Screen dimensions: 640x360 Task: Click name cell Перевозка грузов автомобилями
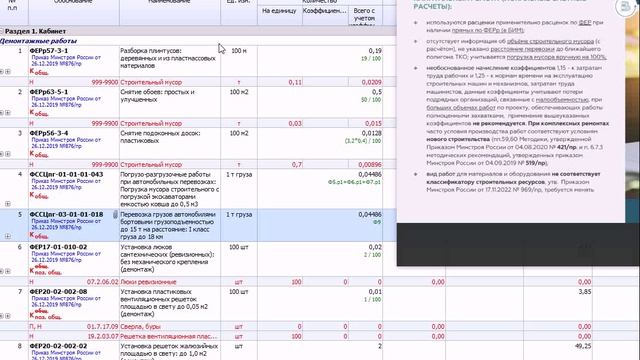169,225
